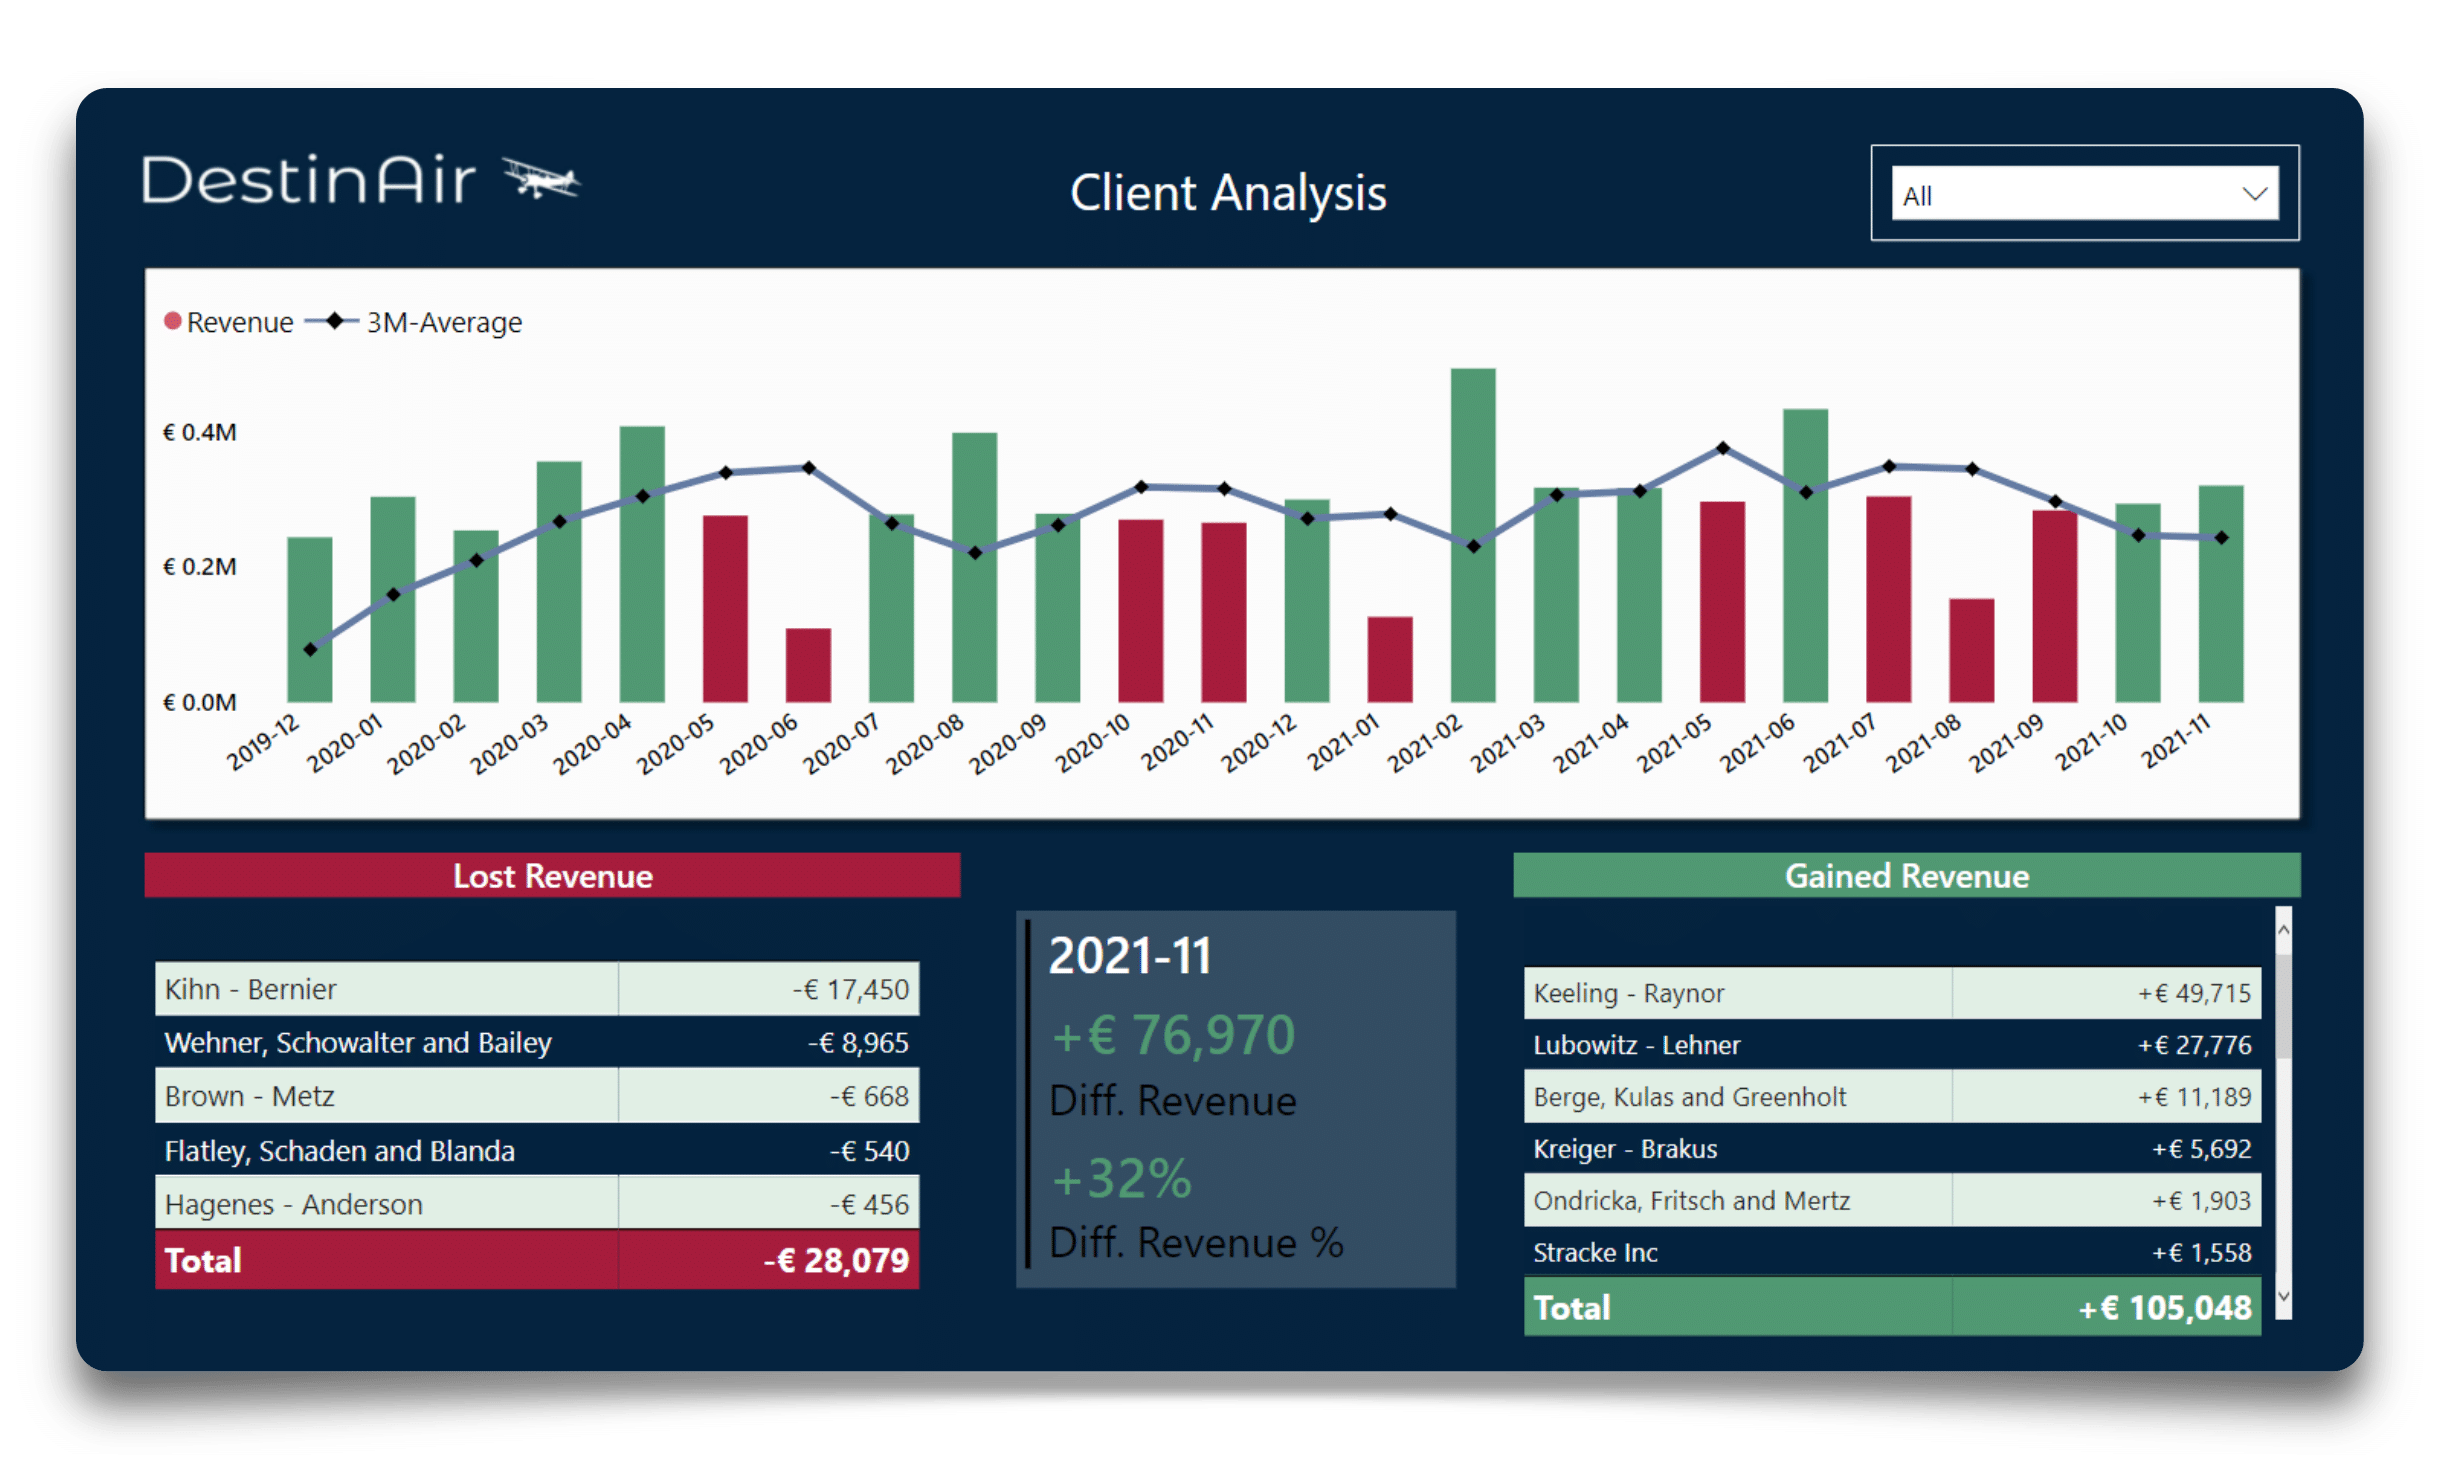Select the 2019-12 revenue bar

310,619
